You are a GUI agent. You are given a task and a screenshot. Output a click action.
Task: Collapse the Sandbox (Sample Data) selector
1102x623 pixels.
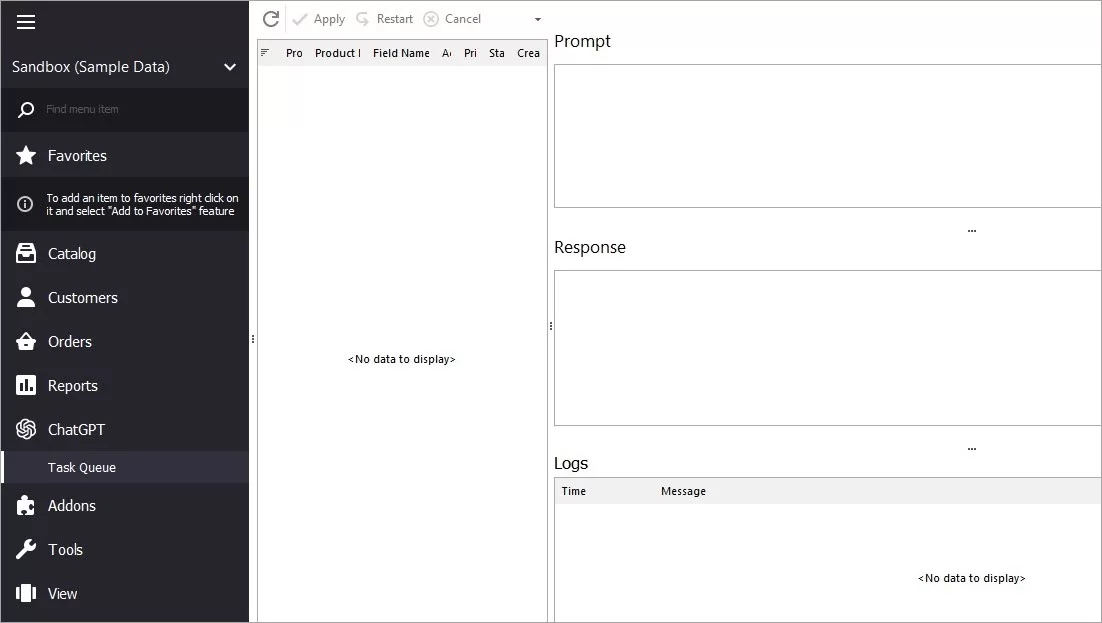coord(229,67)
